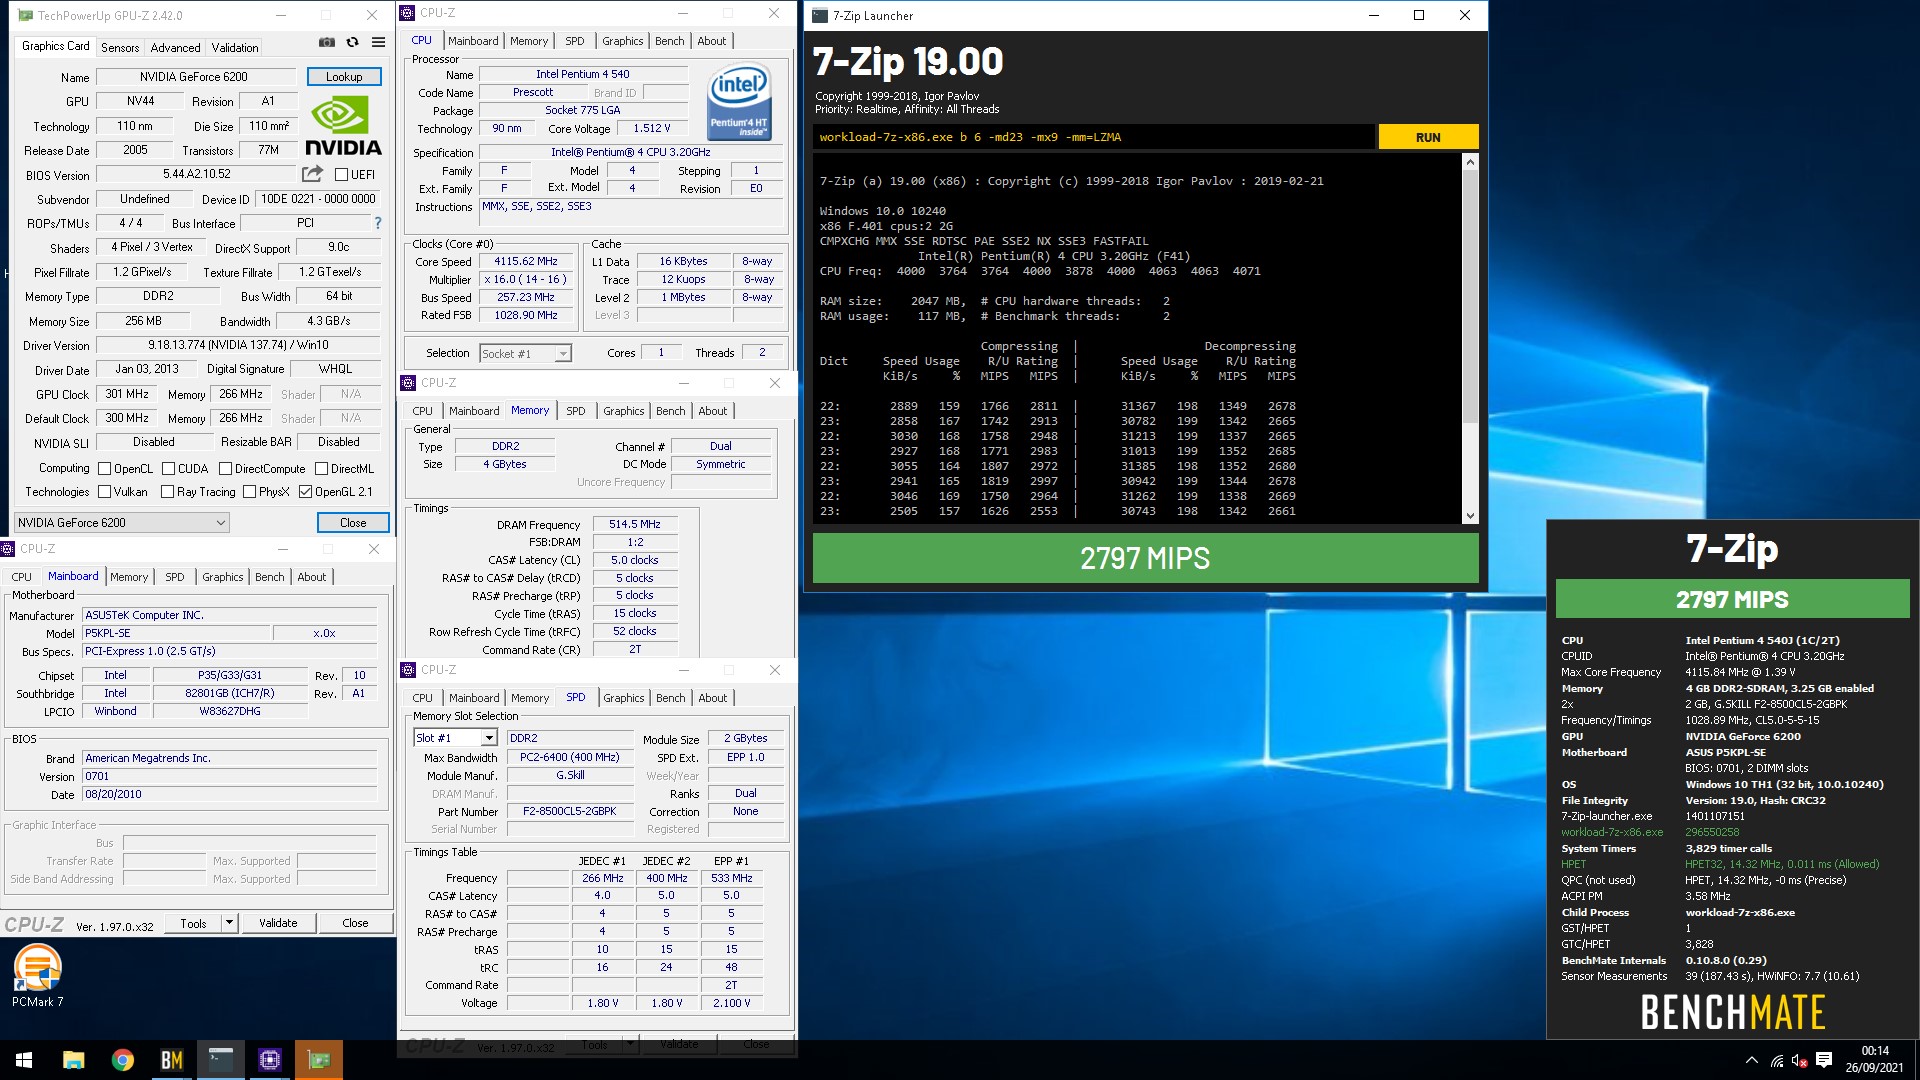The width and height of the screenshot is (1920, 1080).
Task: Click the RUN button in 7-Zip Launcher
Action: [1428, 137]
